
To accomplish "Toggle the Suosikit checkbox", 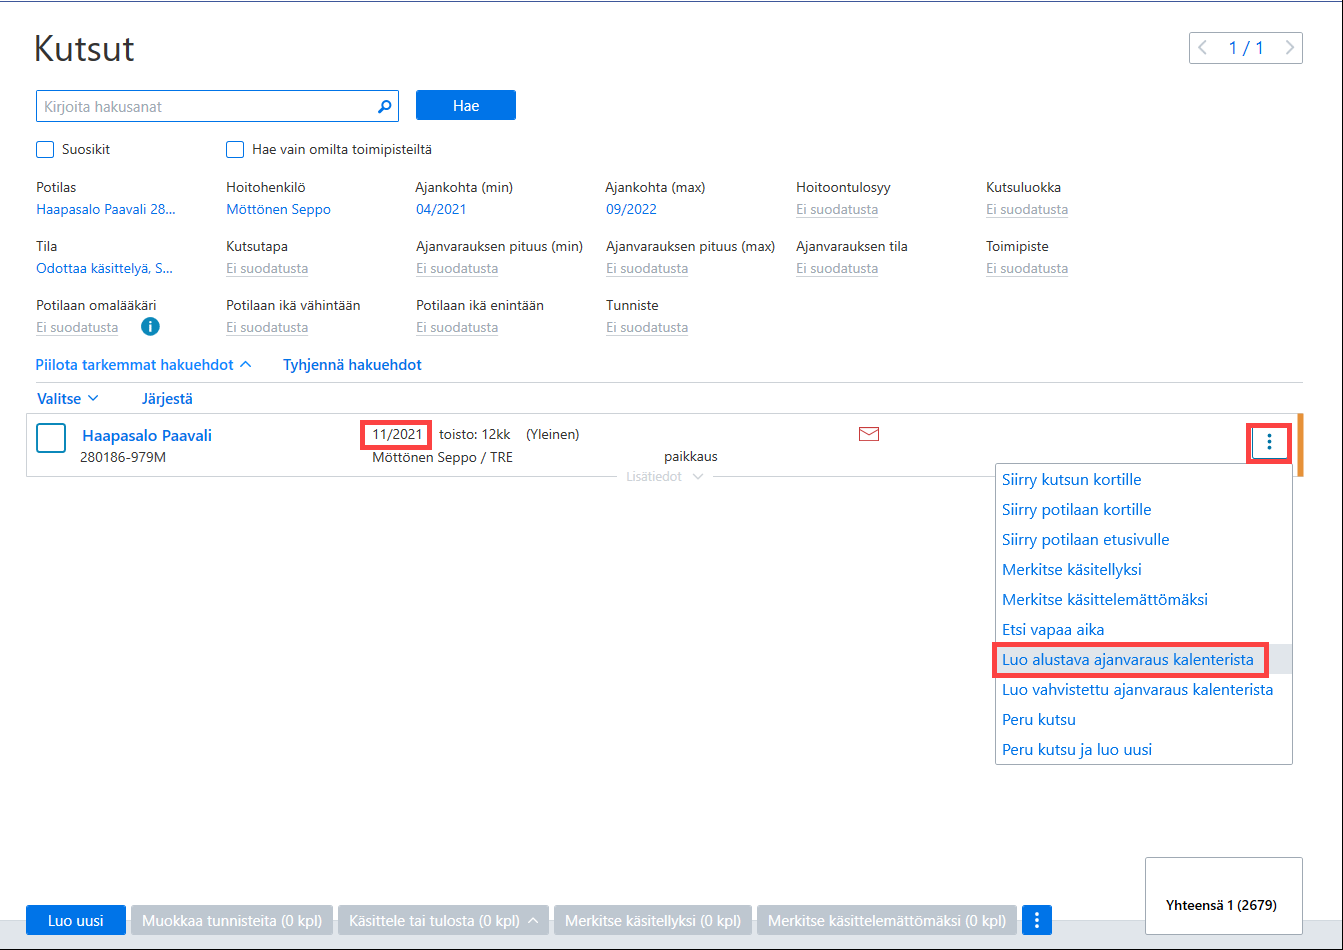I will click(x=45, y=150).
